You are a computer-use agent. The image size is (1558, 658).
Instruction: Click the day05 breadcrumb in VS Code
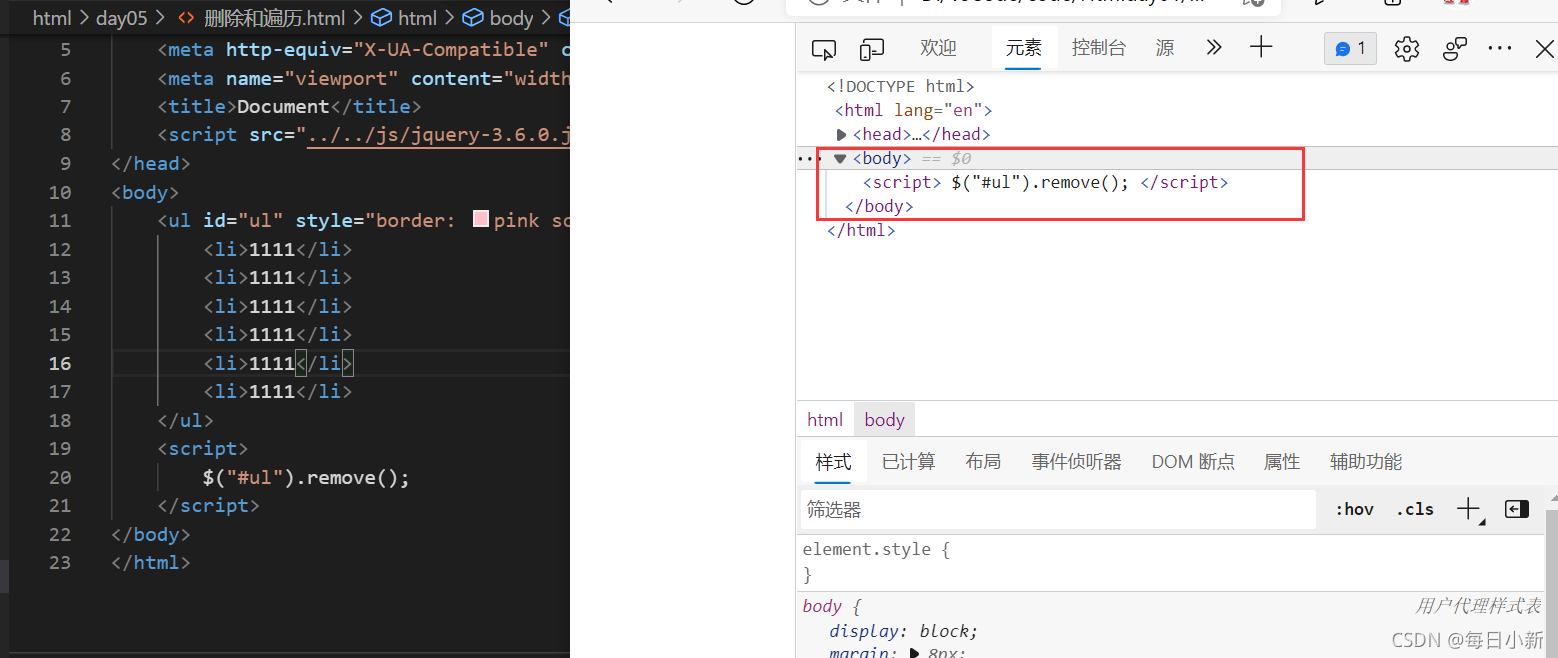pyautogui.click(x=122, y=18)
